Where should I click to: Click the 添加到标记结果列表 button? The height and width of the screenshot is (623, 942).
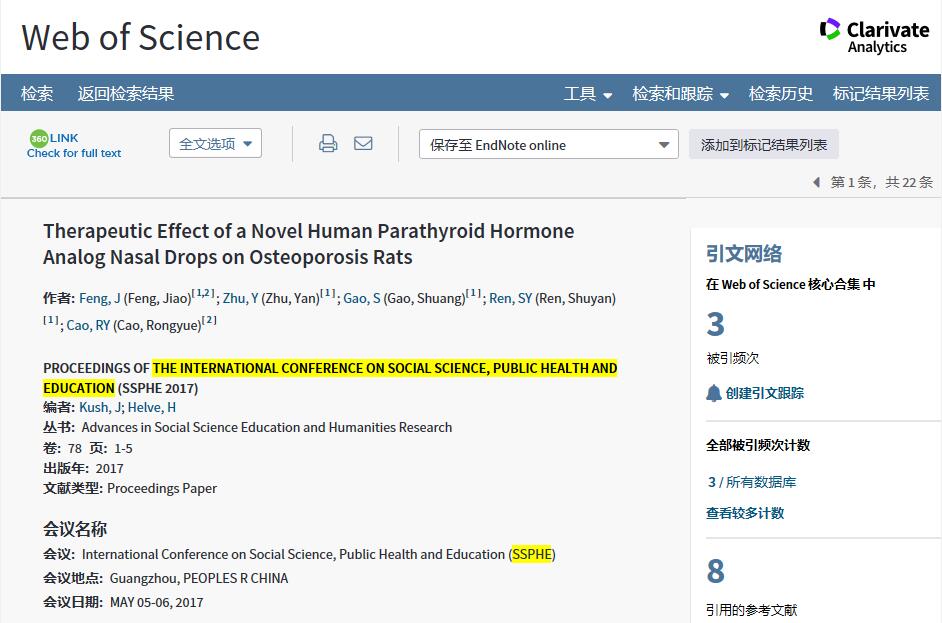click(764, 145)
